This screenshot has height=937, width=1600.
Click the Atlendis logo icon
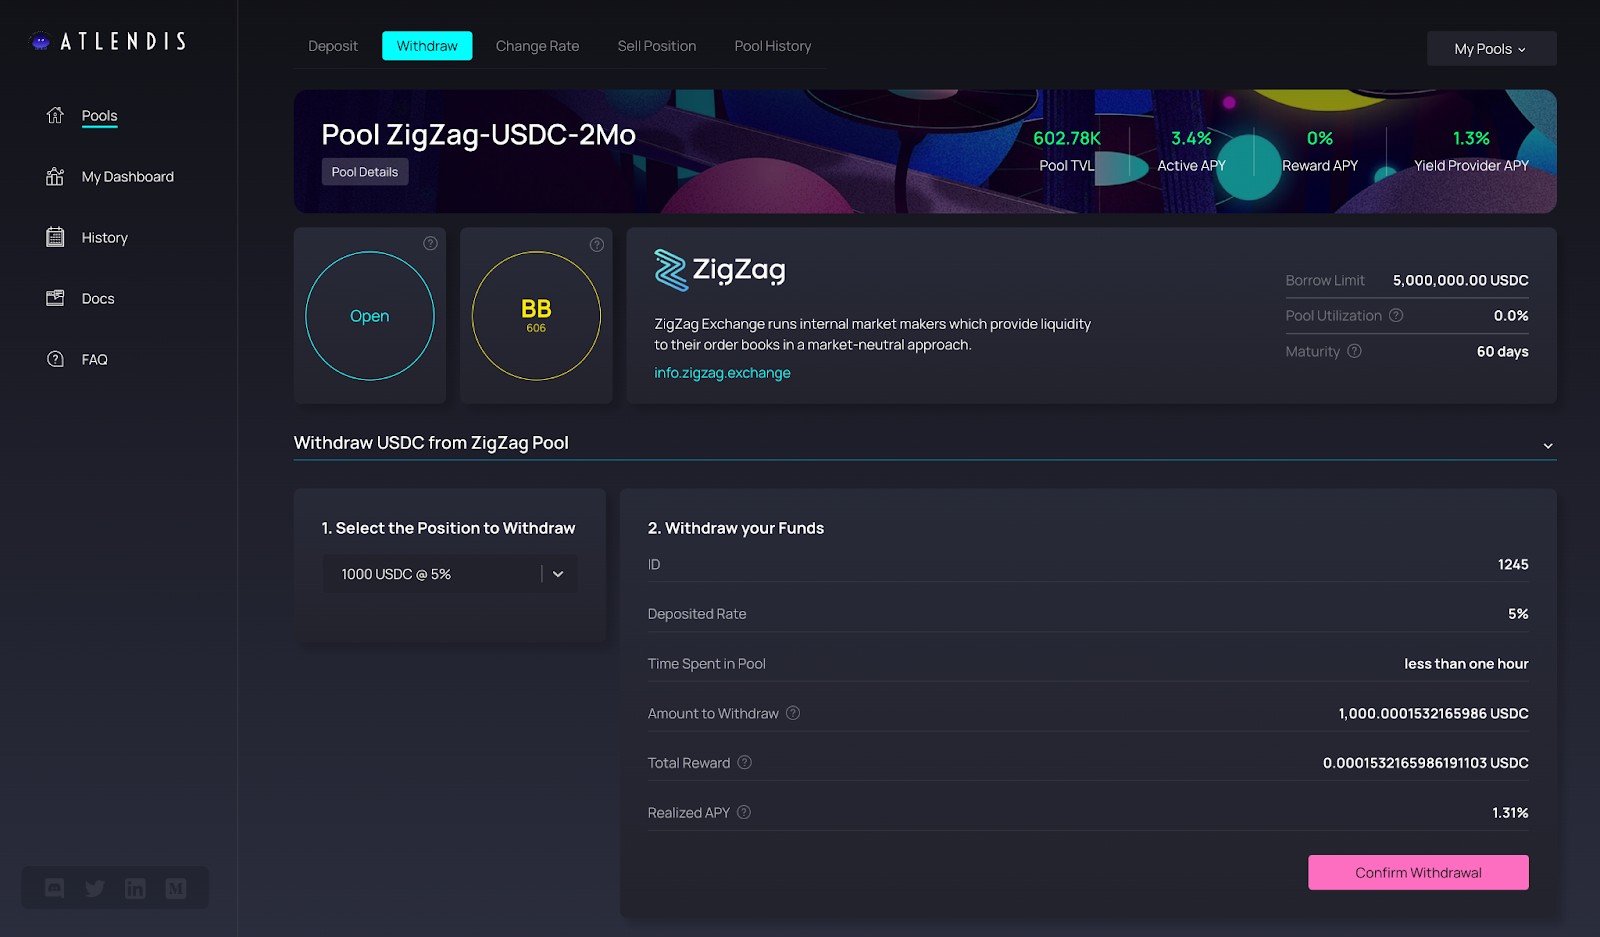pos(40,41)
